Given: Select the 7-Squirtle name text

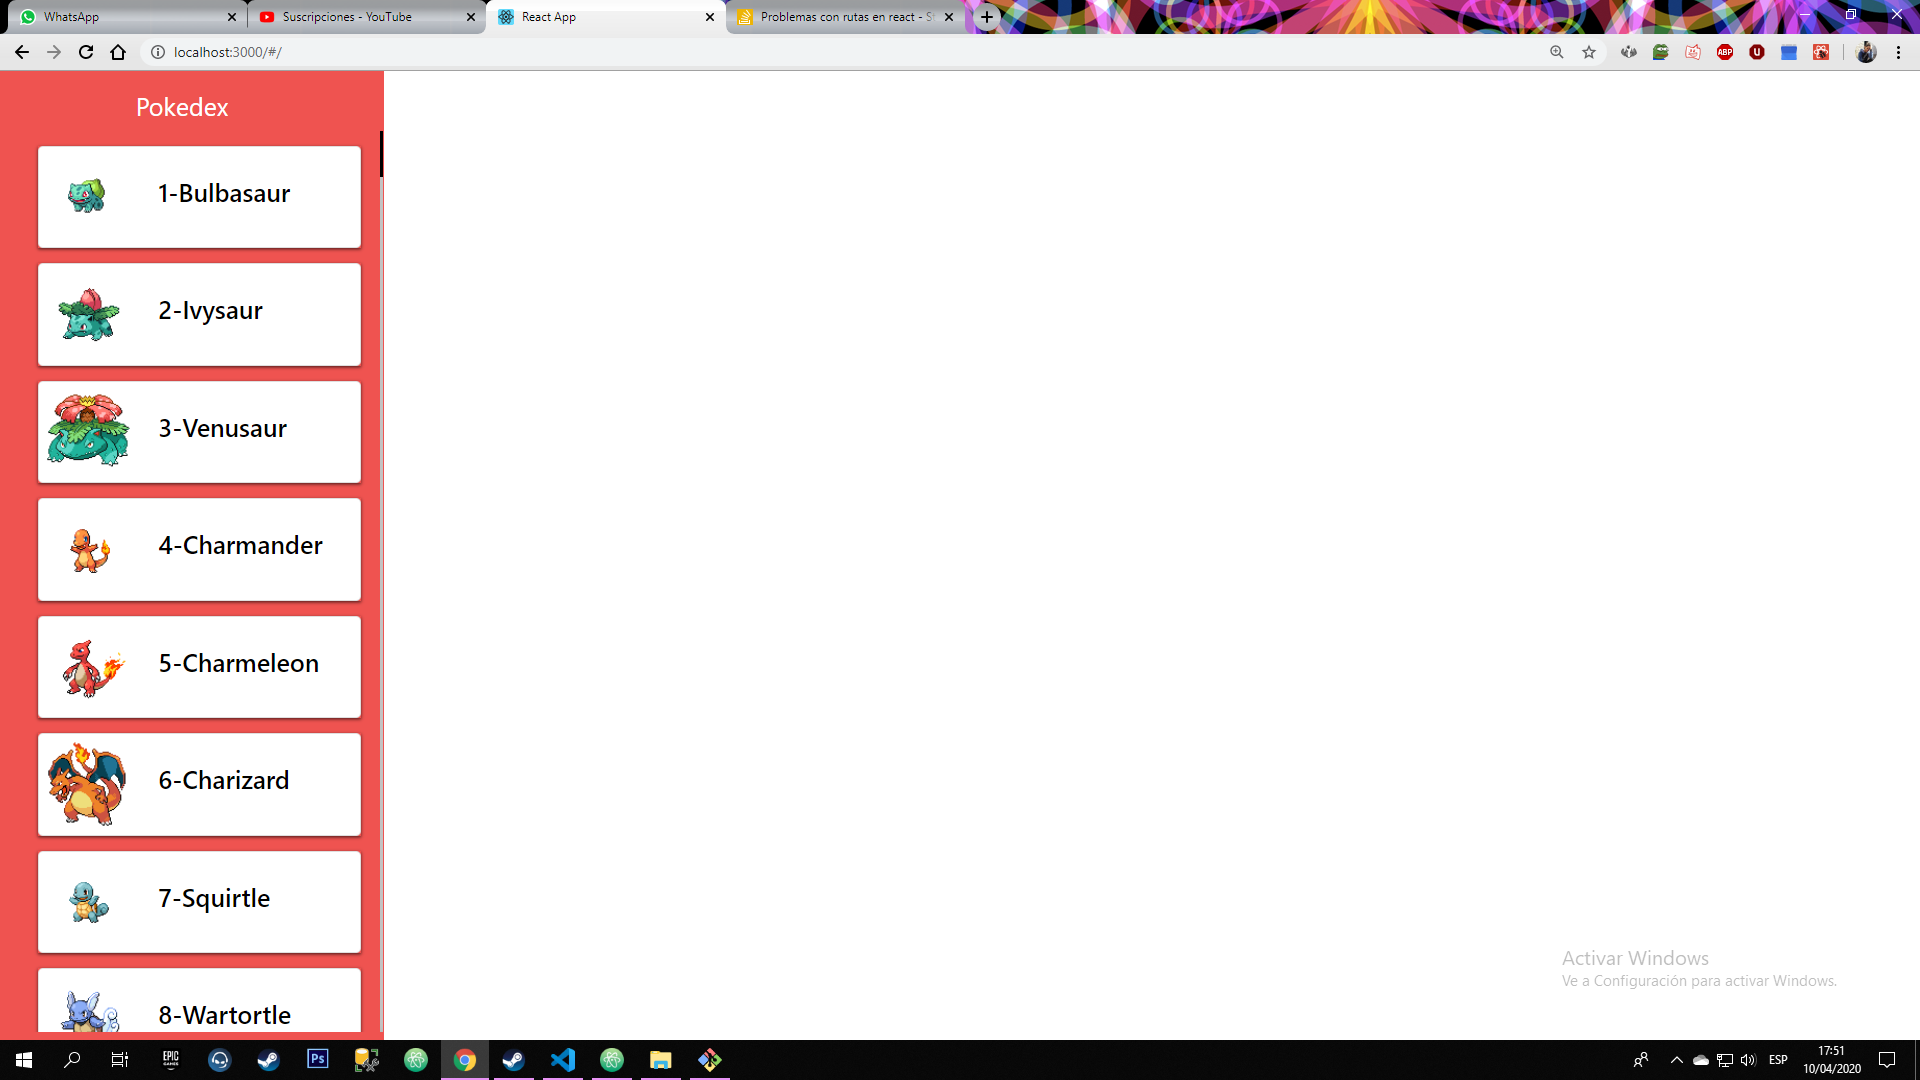Looking at the screenshot, I should click(x=214, y=898).
